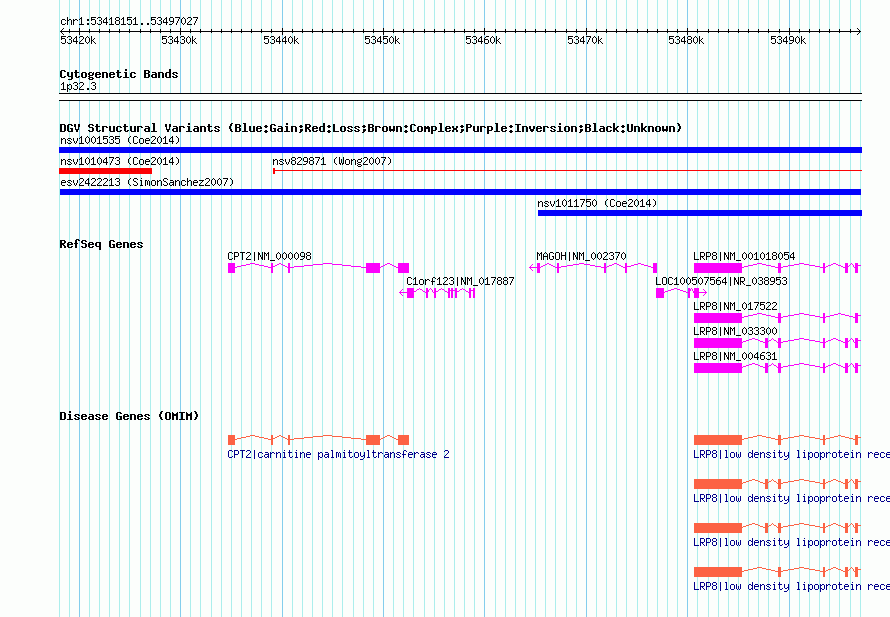The image size is (890, 617).
Task: Click the 53420k ruler label
Action: point(78,40)
